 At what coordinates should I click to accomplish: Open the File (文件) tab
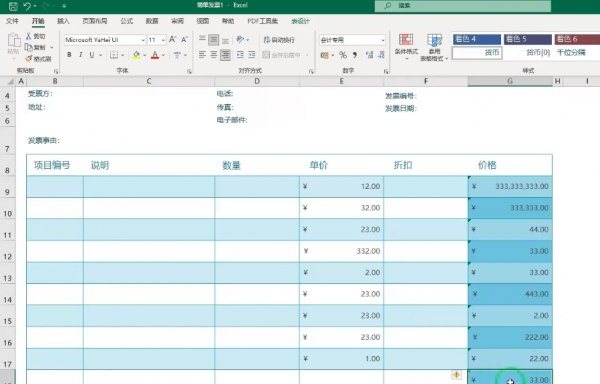[12, 21]
